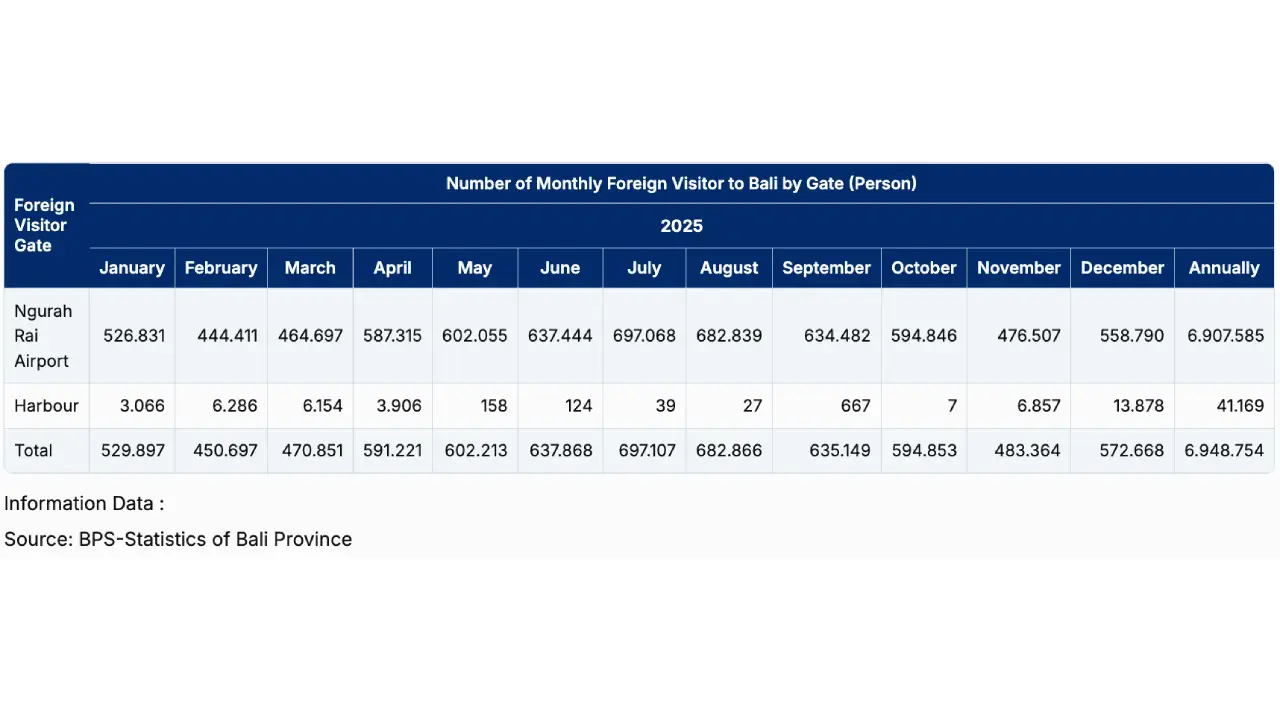Select annual total cell 6.948.754
This screenshot has width=1280, height=720.
[1224, 451]
